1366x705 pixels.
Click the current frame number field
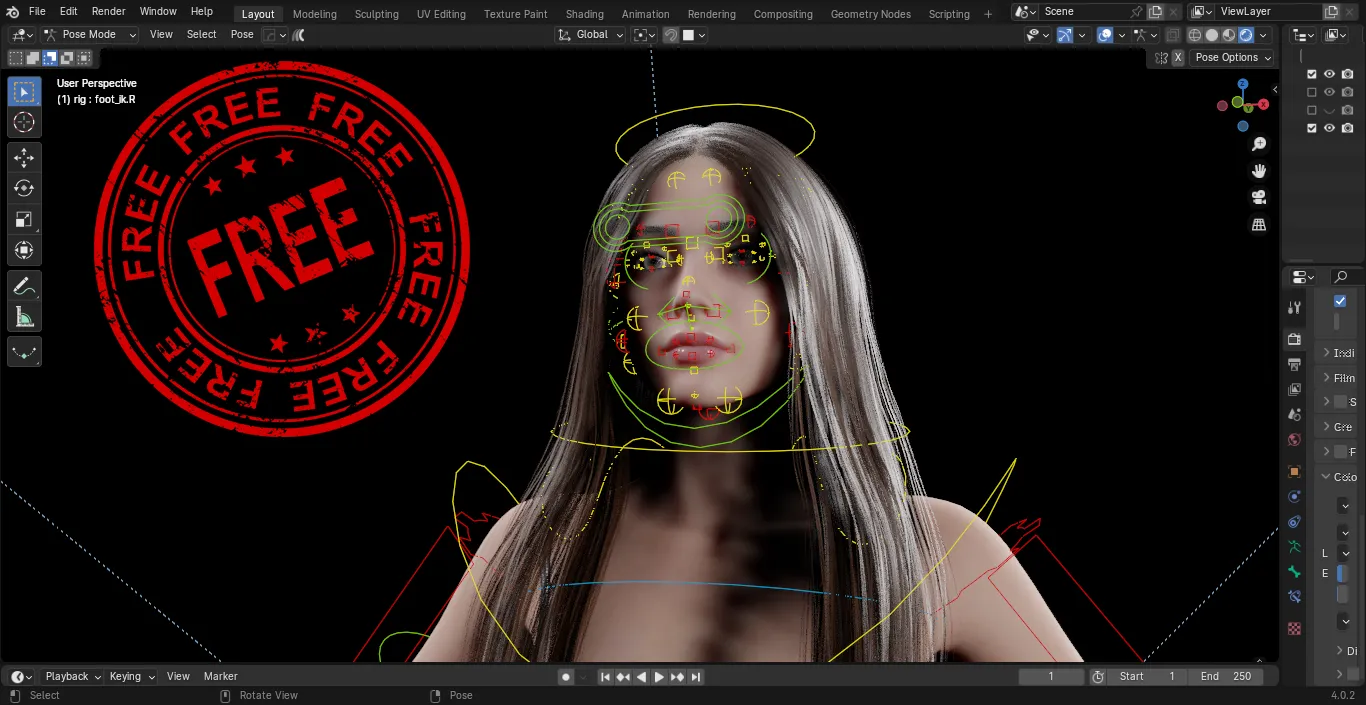(1051, 677)
